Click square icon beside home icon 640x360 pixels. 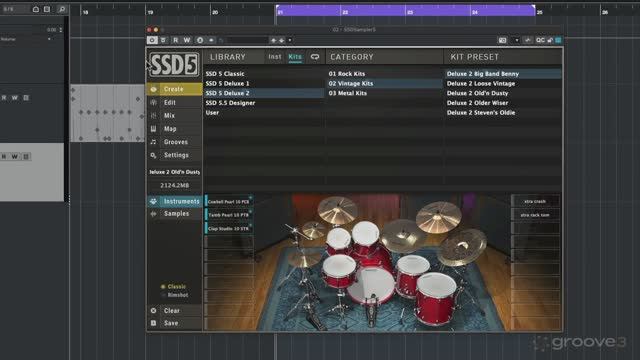(47, 9)
